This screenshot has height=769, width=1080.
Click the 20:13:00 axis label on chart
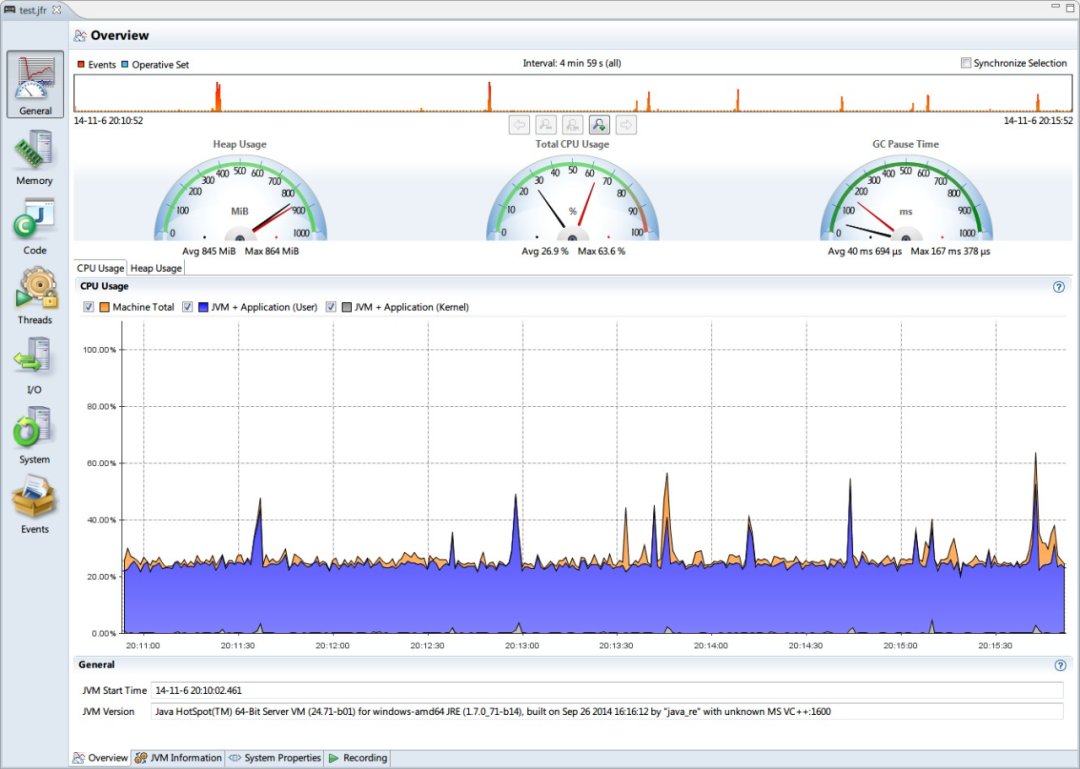pyautogui.click(x=522, y=646)
